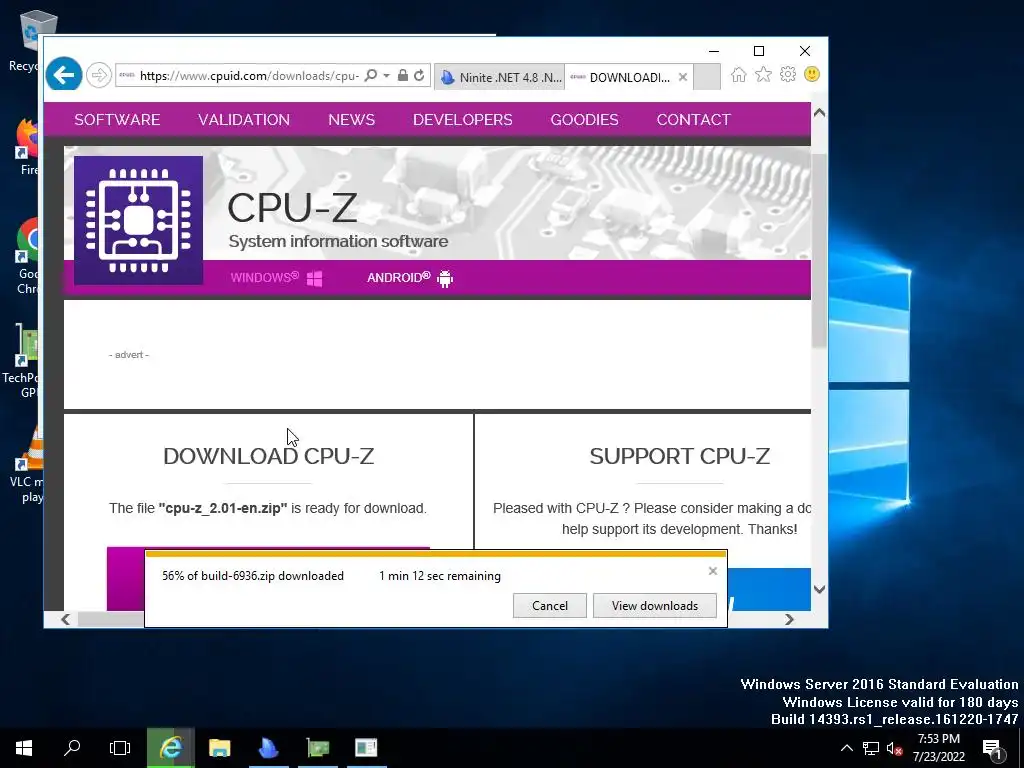Open the Action Center notification icon
This screenshot has height=768, width=1024.
point(993,748)
